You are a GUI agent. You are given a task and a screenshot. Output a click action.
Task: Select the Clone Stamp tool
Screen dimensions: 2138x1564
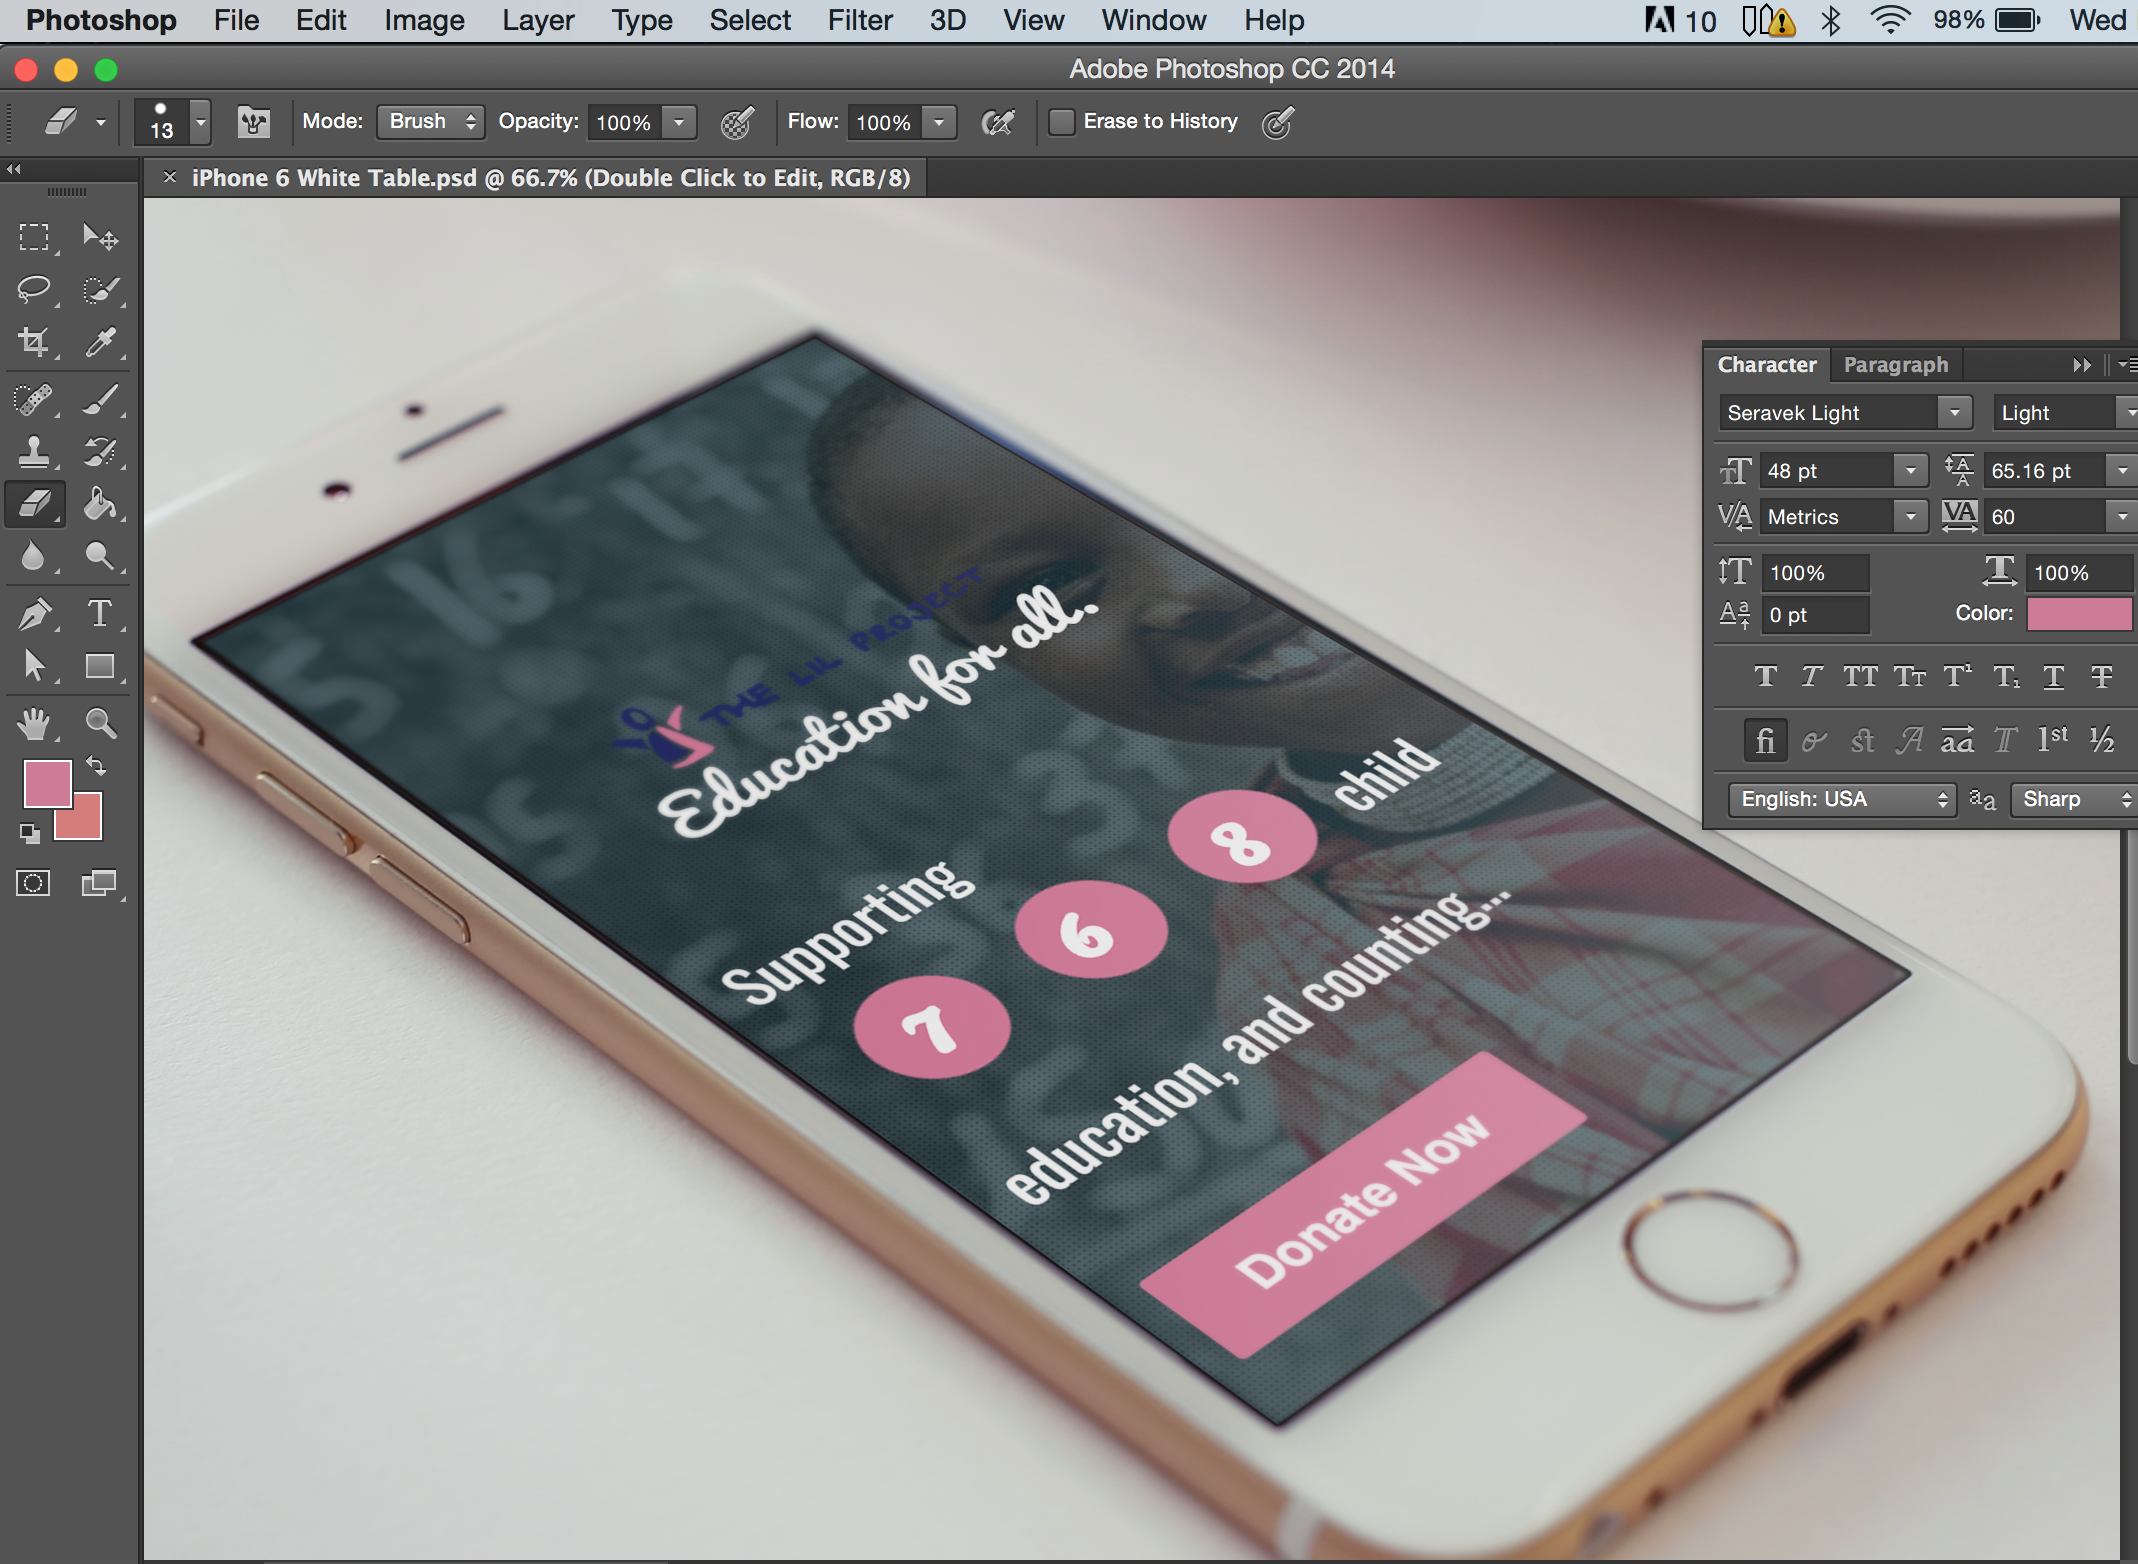point(35,451)
